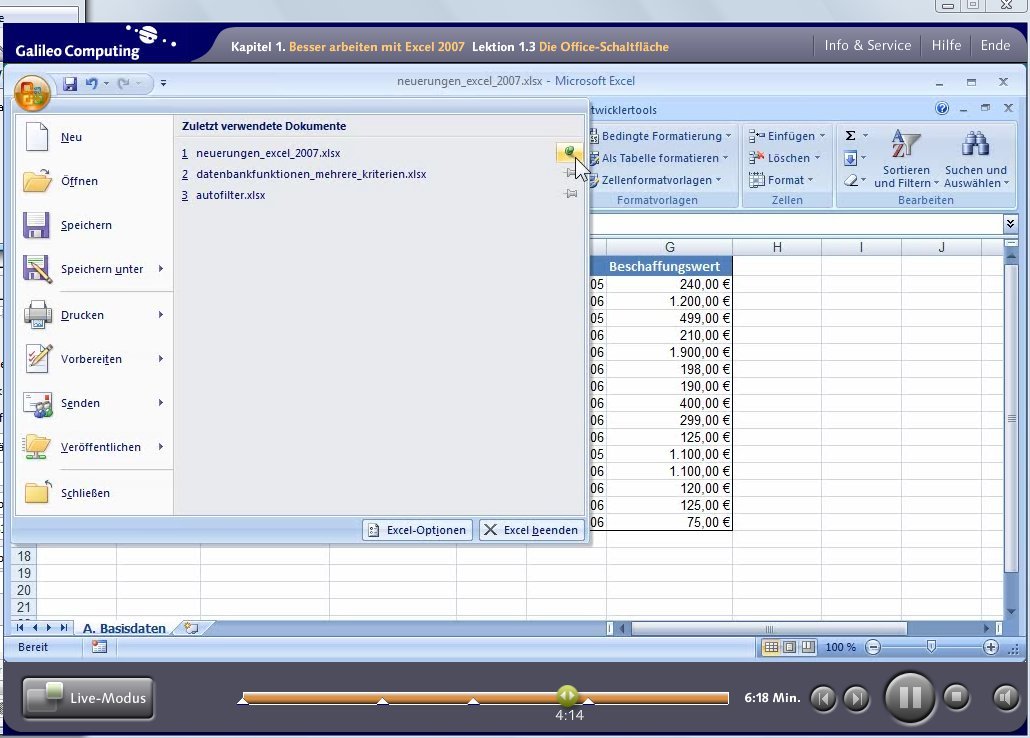Open recent file neuerungen_excel_2007.xlsx
Screen dimensions: 1030x738
268,153
